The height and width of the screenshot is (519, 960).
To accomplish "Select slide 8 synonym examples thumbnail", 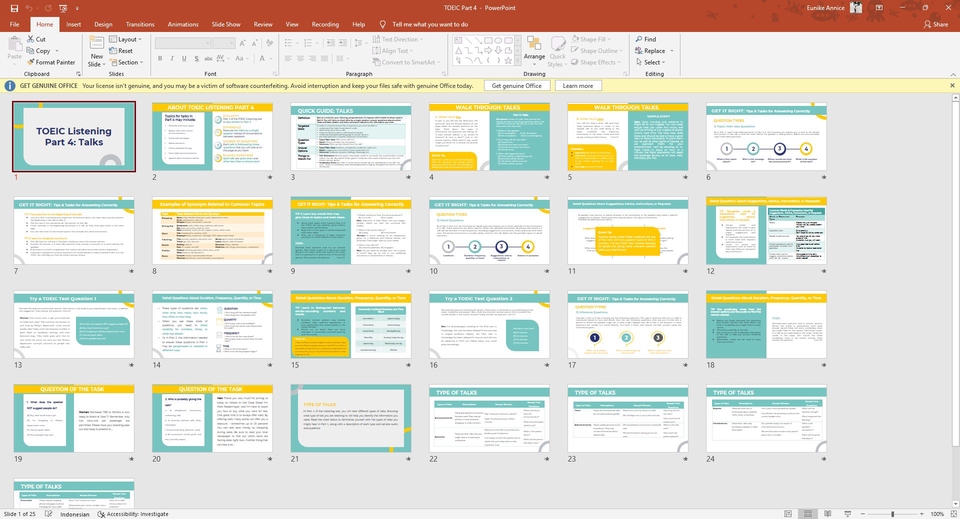I will point(212,231).
